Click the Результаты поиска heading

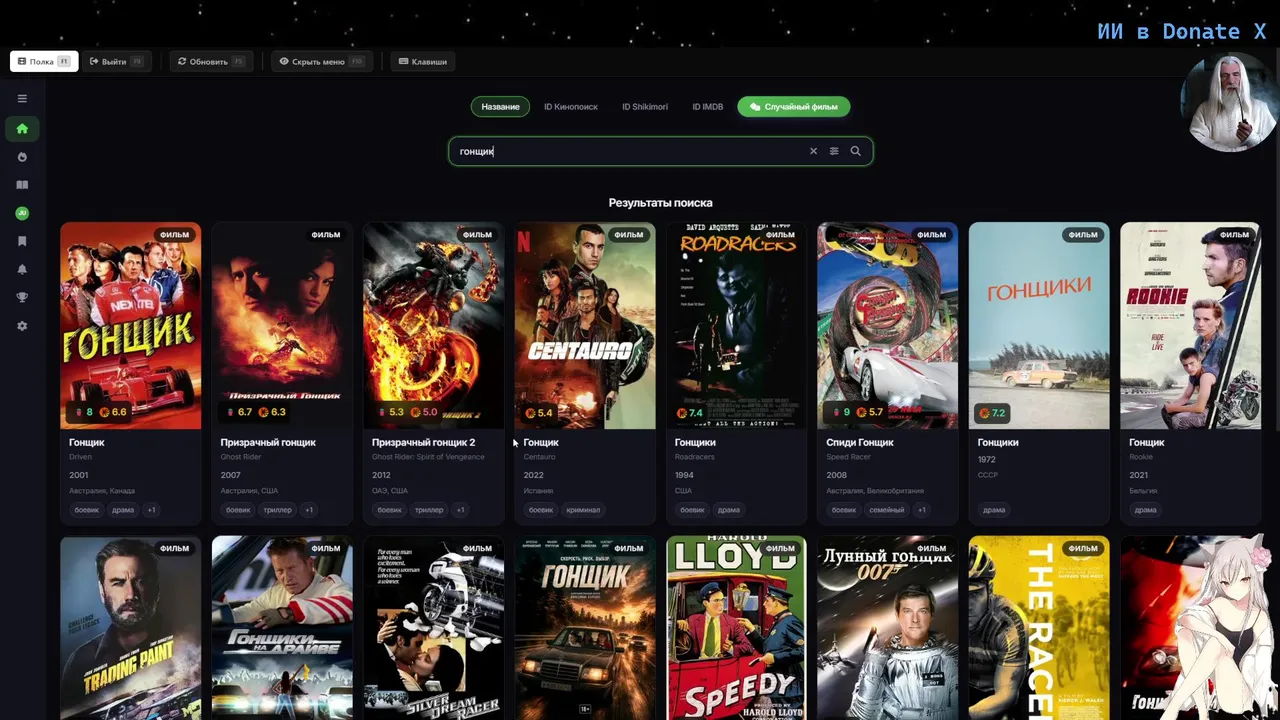661,203
